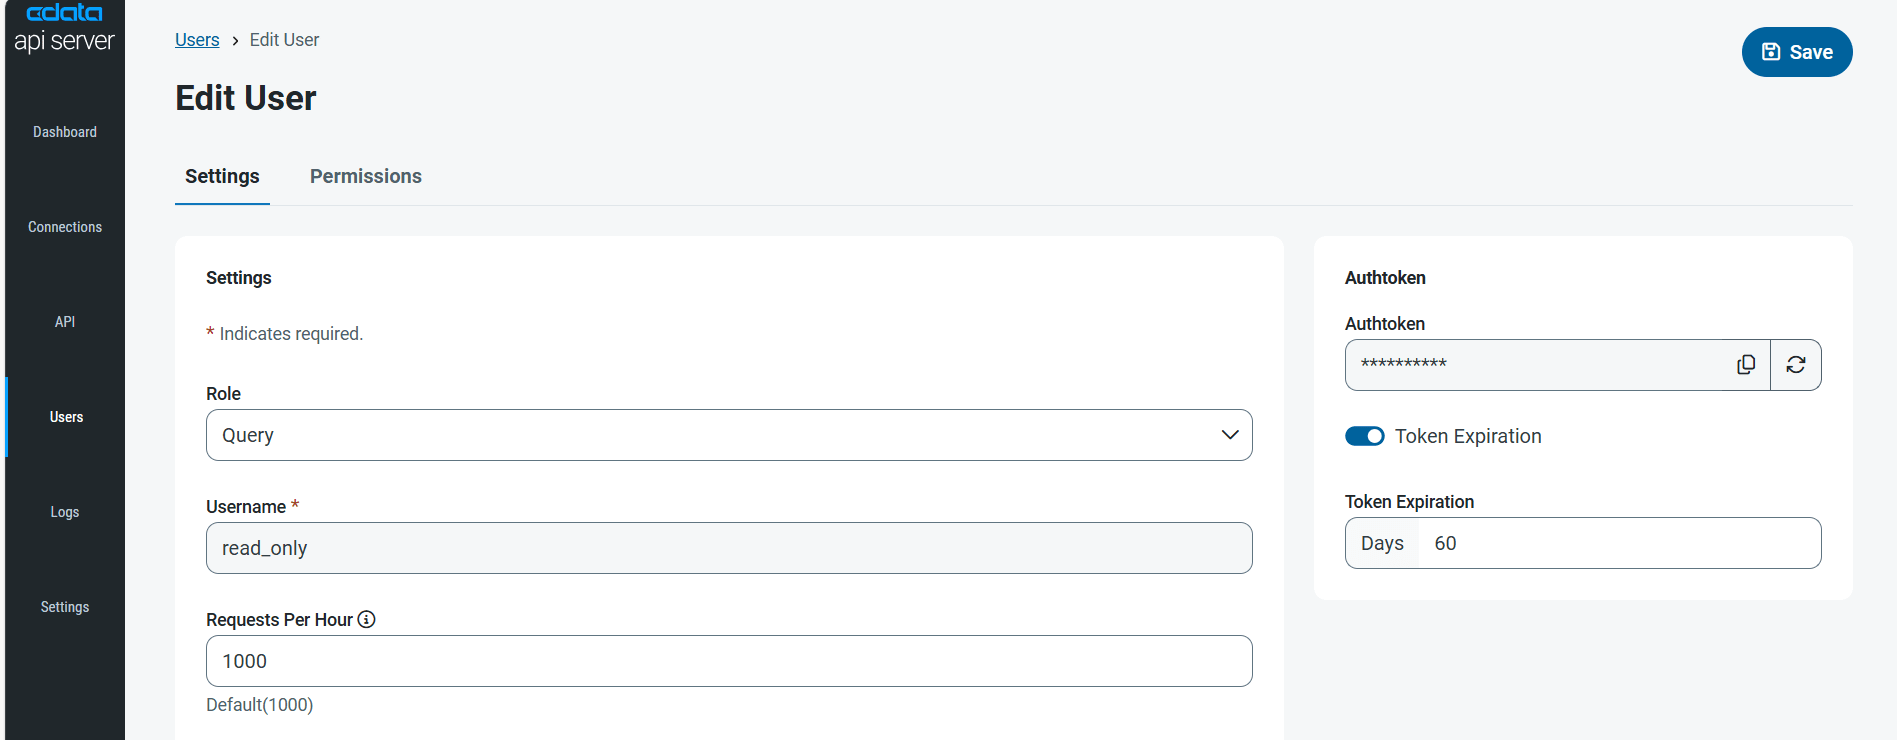
Task: Regenerate the authtoken with refresh icon
Action: coord(1796,365)
